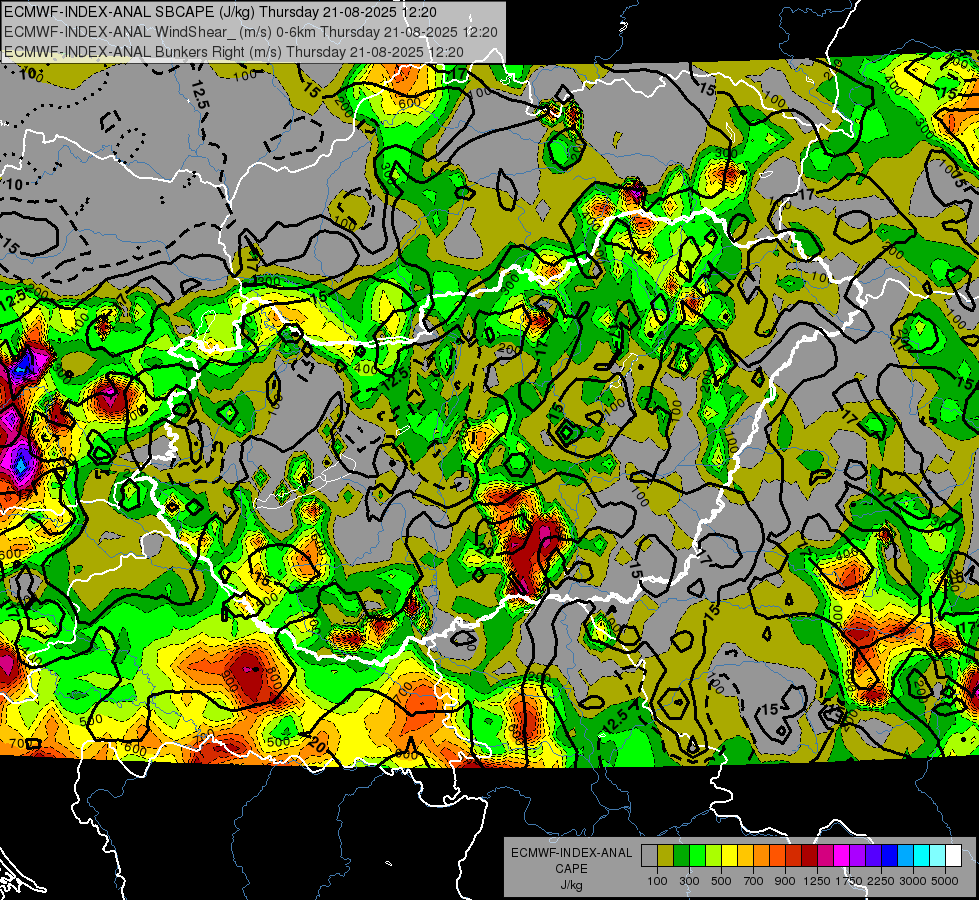Screen dimensions: 979x900
Task: Click the J/kg unit label in legend
Action: click(x=572, y=885)
